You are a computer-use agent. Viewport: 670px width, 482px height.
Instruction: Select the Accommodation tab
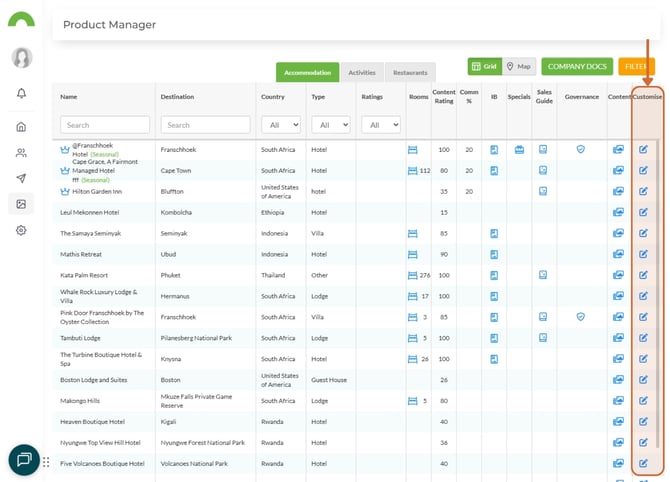(308, 73)
